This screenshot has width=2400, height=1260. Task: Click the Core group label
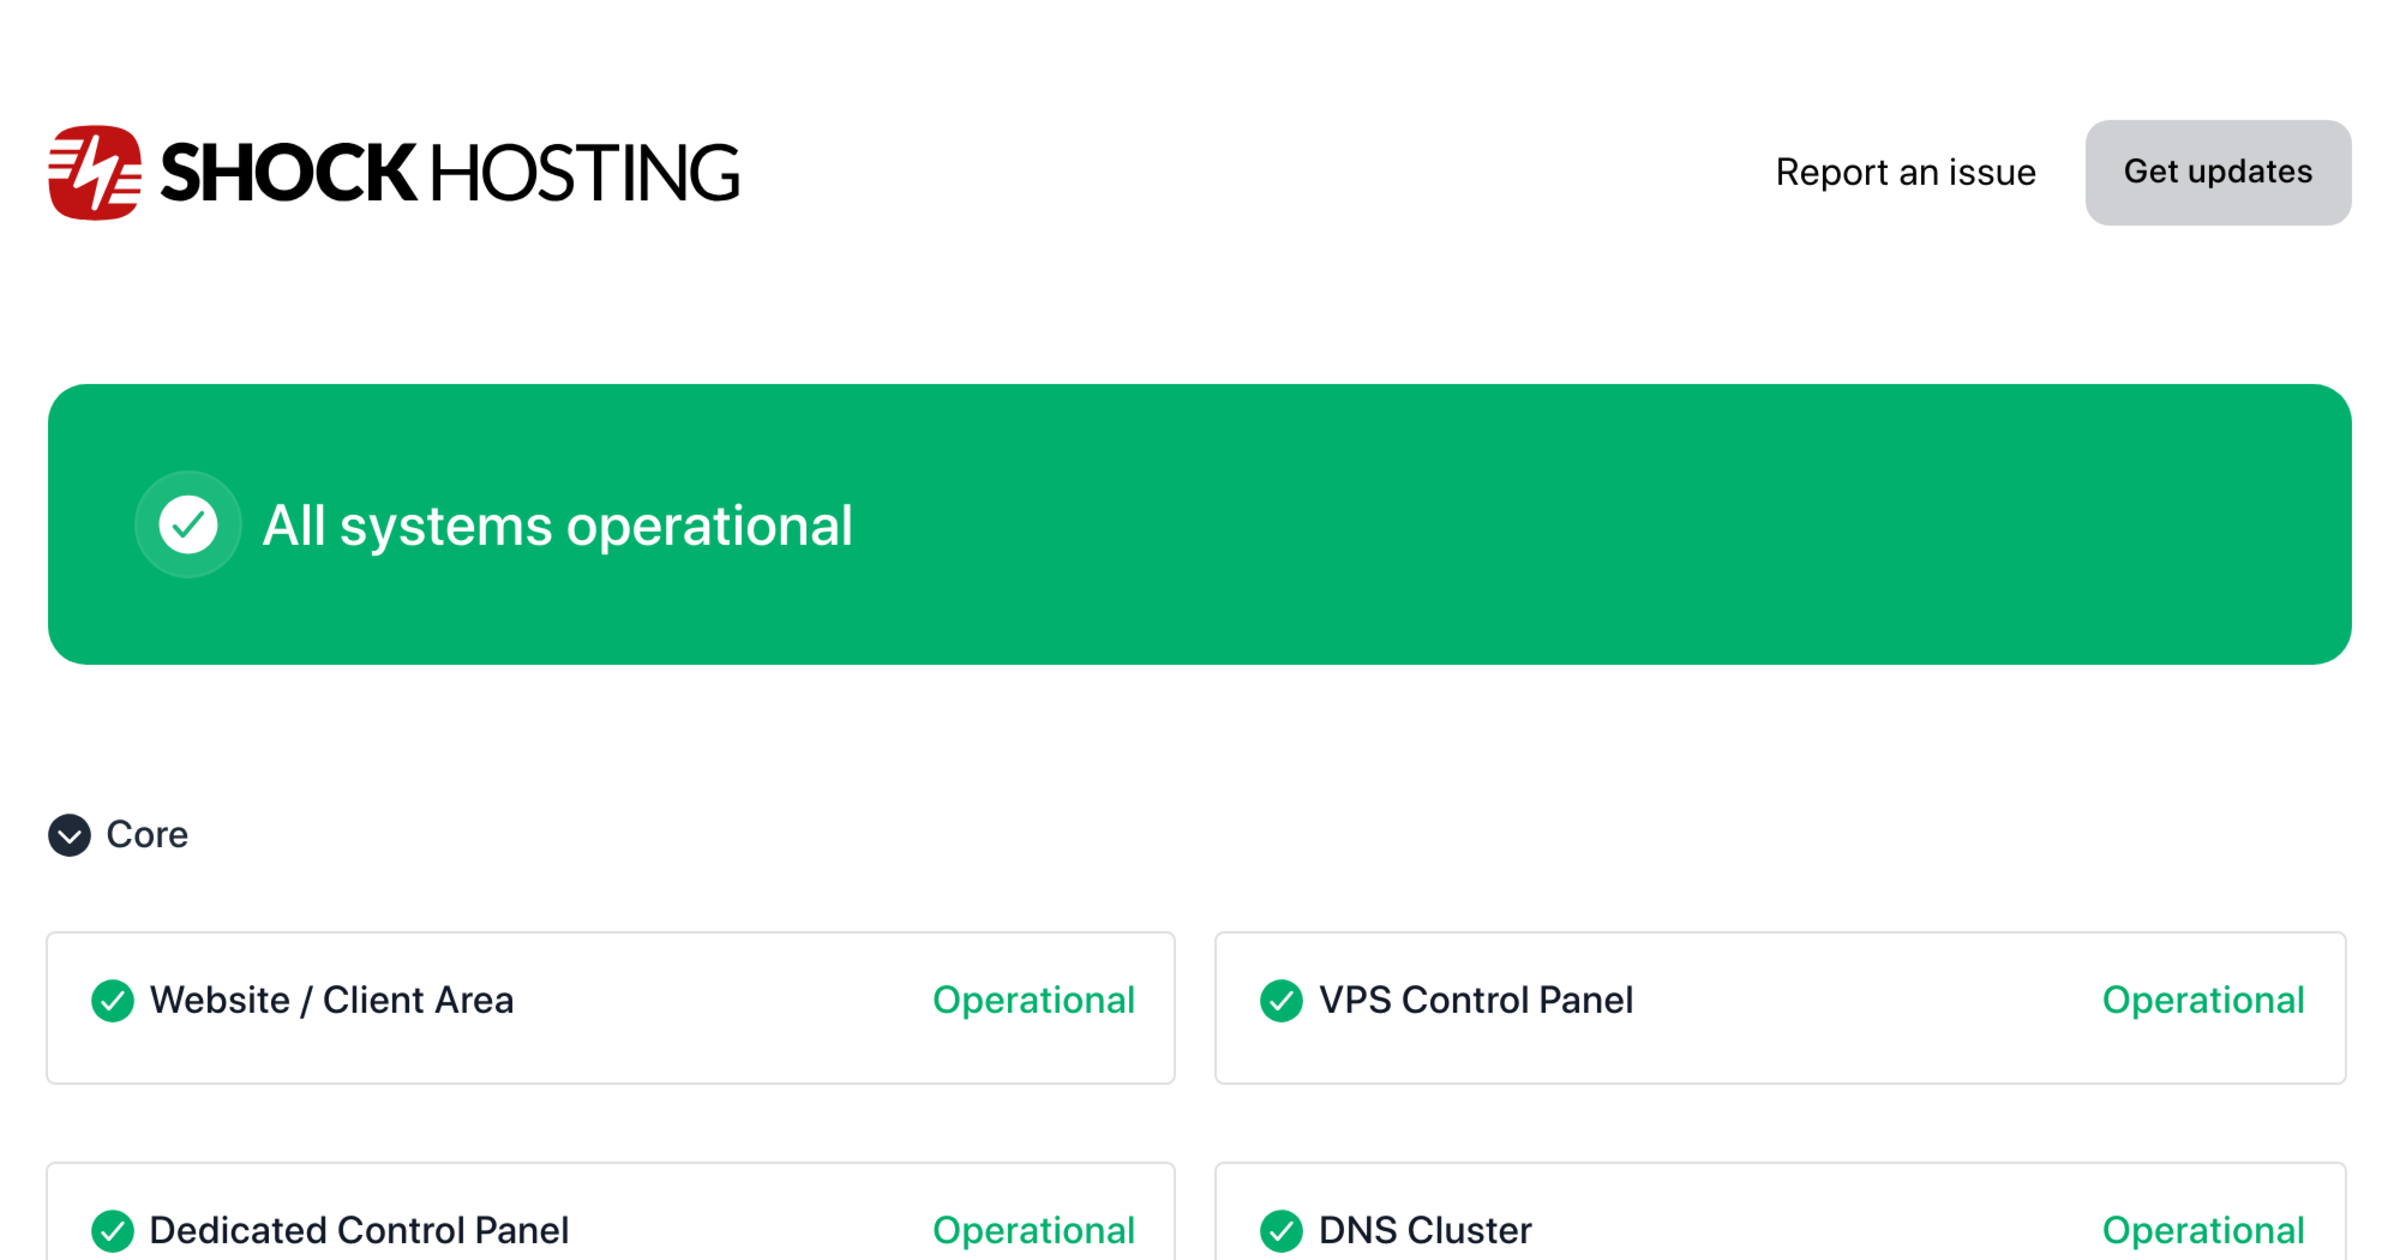pyautogui.click(x=147, y=835)
